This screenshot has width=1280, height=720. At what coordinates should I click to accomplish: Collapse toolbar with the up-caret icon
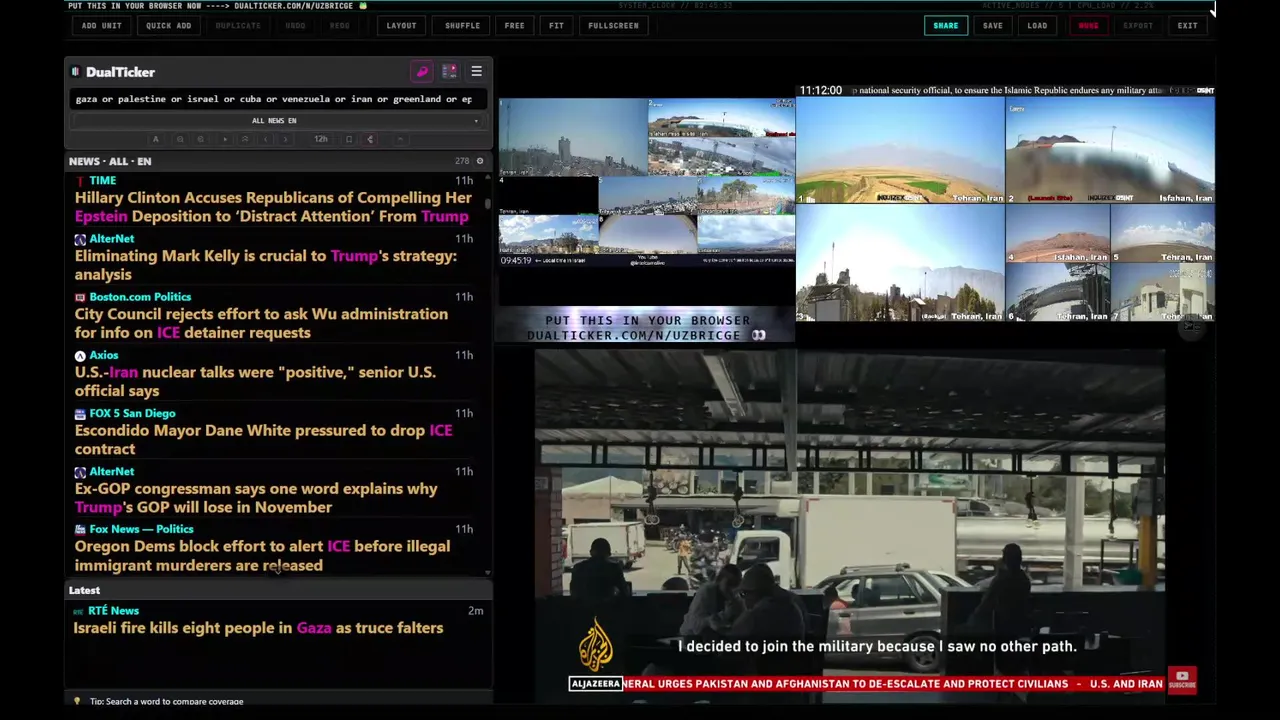click(400, 139)
